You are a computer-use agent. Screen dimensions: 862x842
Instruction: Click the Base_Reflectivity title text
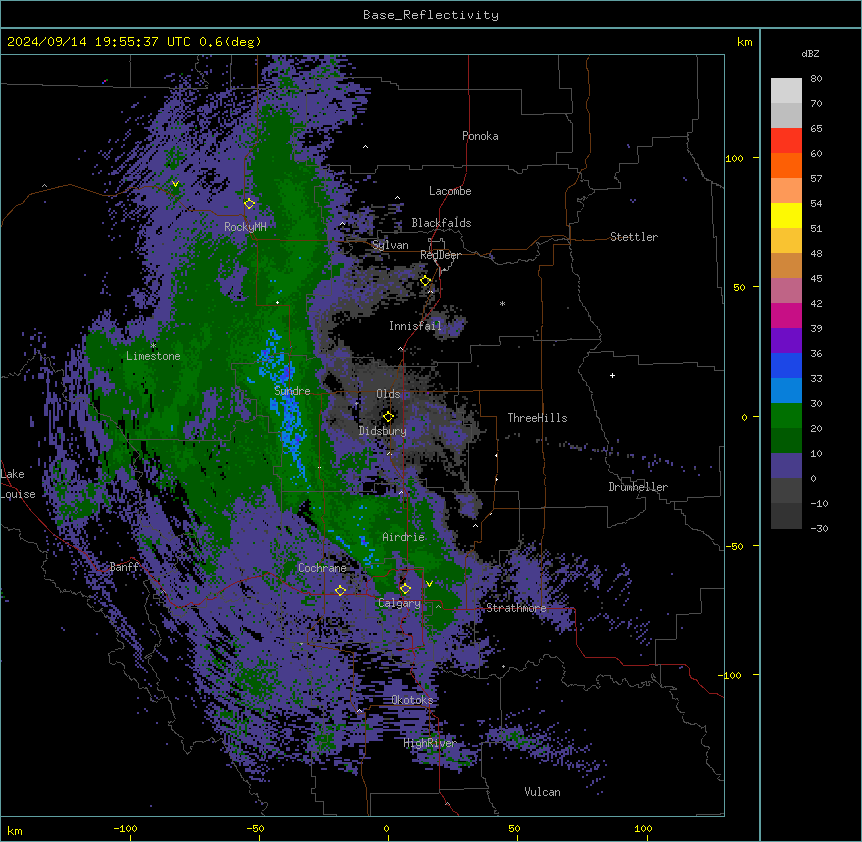pyautogui.click(x=431, y=15)
